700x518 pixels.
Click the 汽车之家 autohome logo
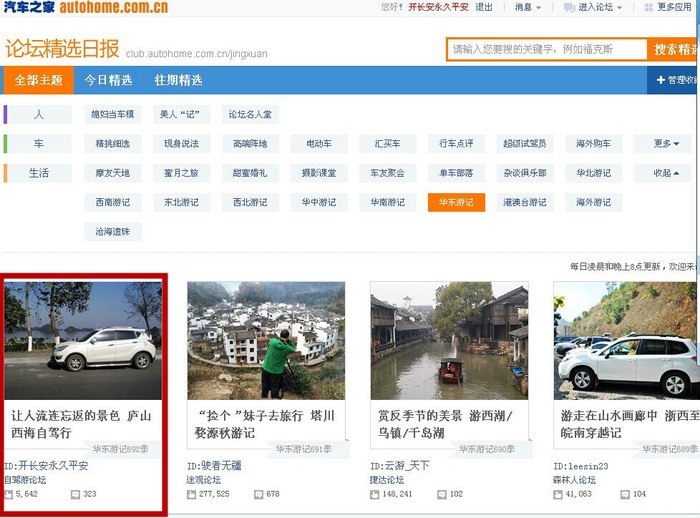coord(85,8)
